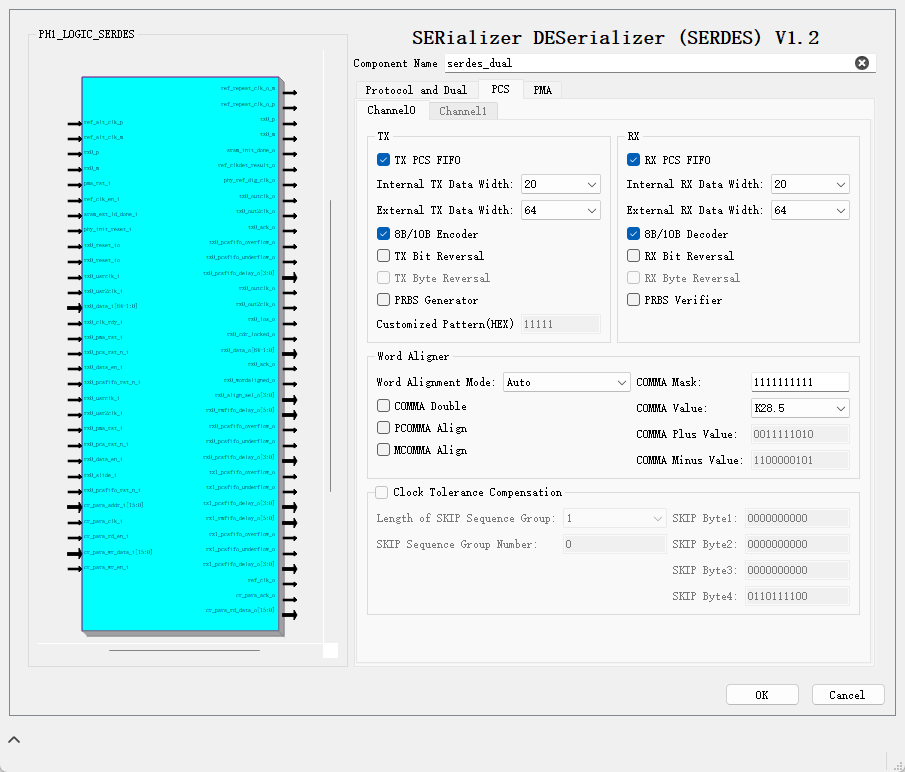Disable the 8B/10B Encoder checkbox
Viewport: 905px width, 772px height.
383,234
